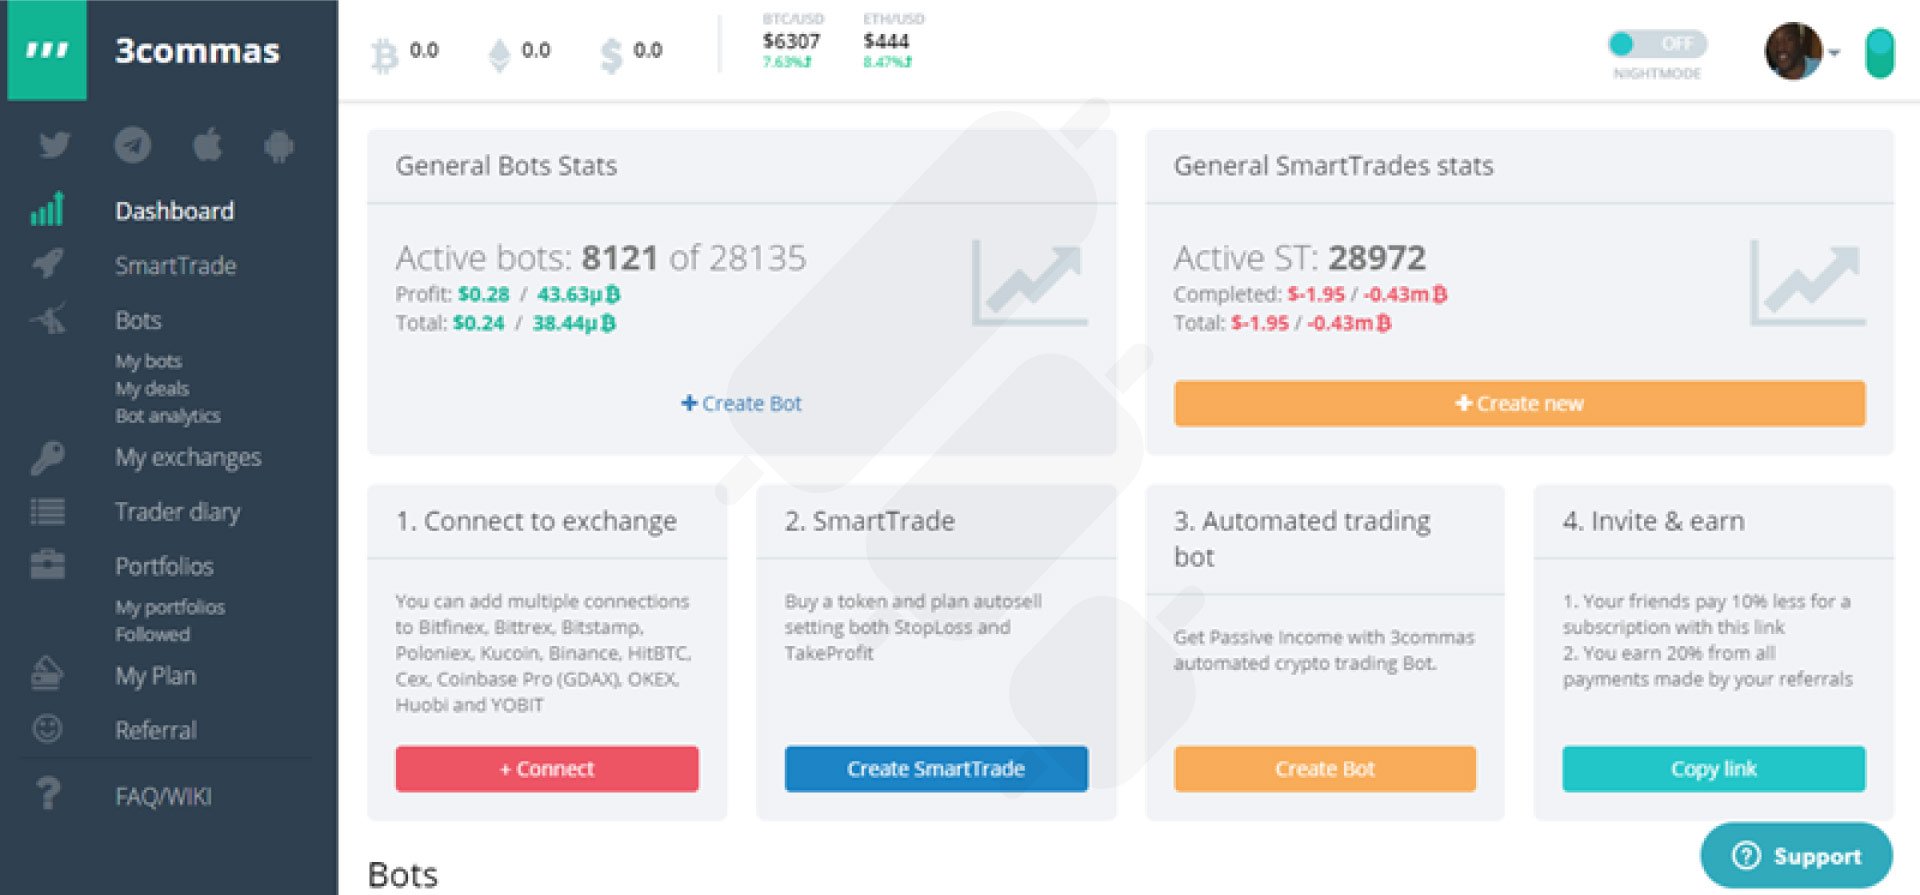Image resolution: width=1920 pixels, height=895 pixels.
Task: Click the BTC/USD $6307 price
Action: [x=792, y=41]
